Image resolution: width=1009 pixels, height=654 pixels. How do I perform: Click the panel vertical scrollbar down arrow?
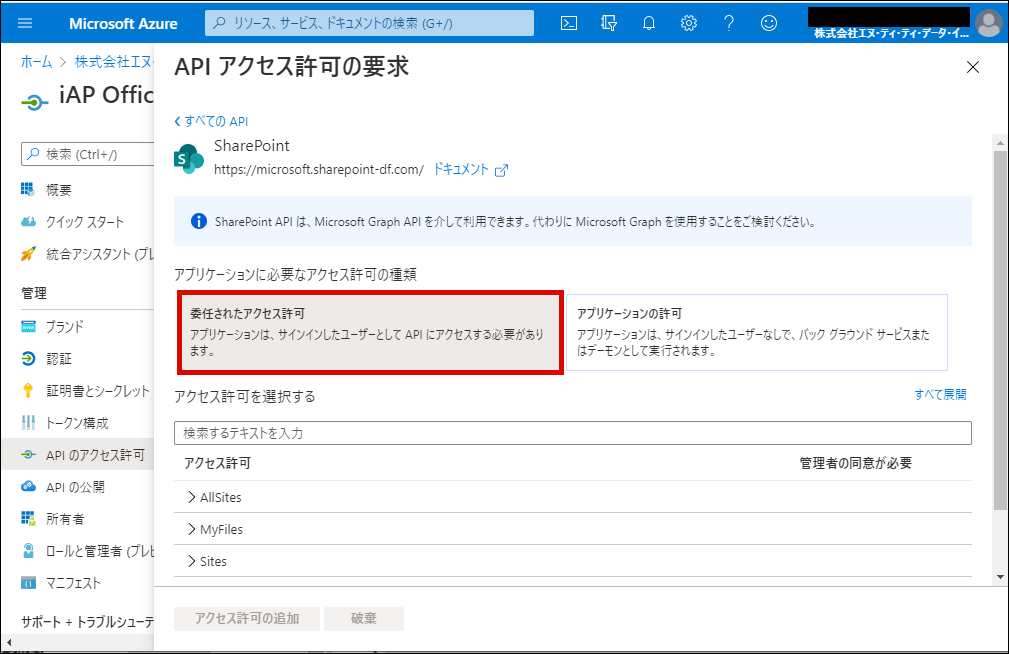pyautogui.click(x=1000, y=577)
